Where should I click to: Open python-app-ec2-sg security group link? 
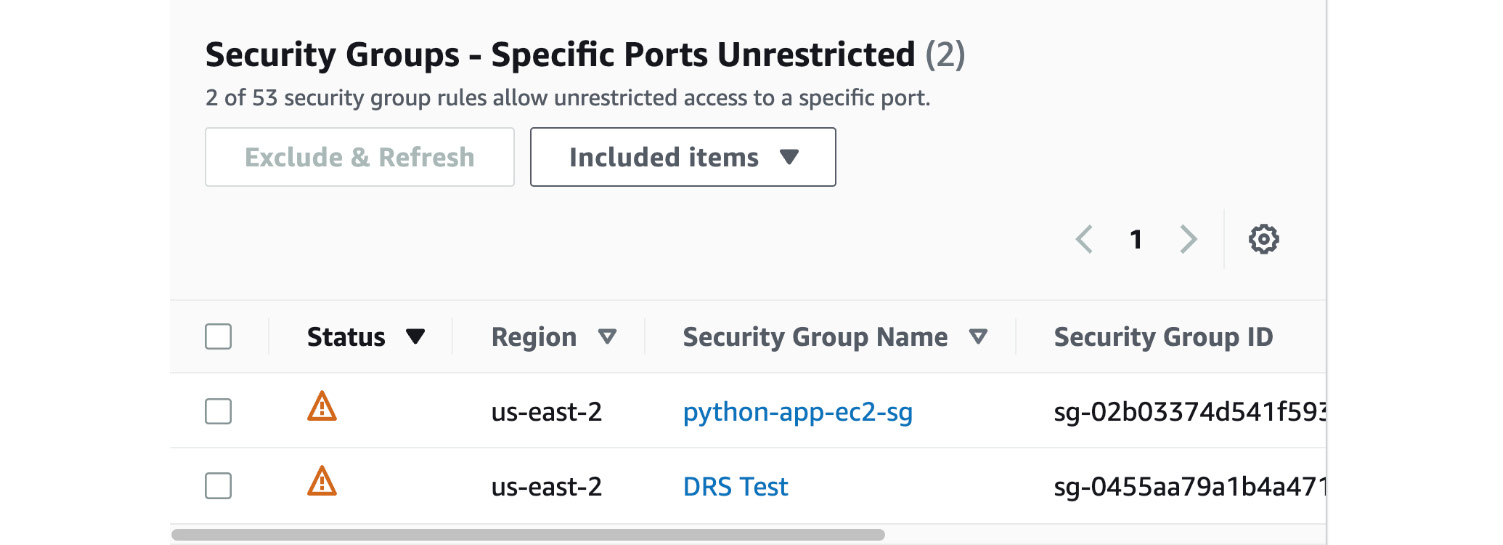[x=798, y=411]
